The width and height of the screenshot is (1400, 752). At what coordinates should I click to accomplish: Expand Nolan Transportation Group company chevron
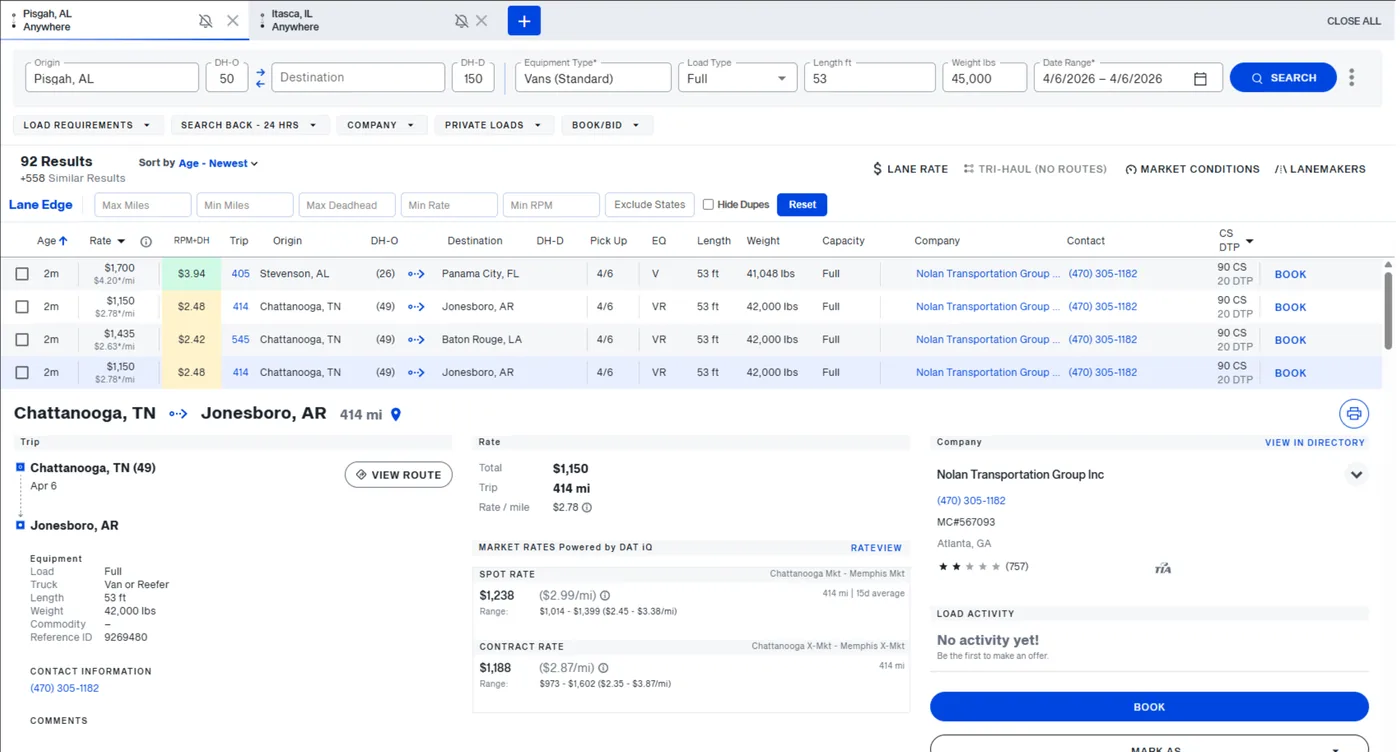pos(1356,475)
